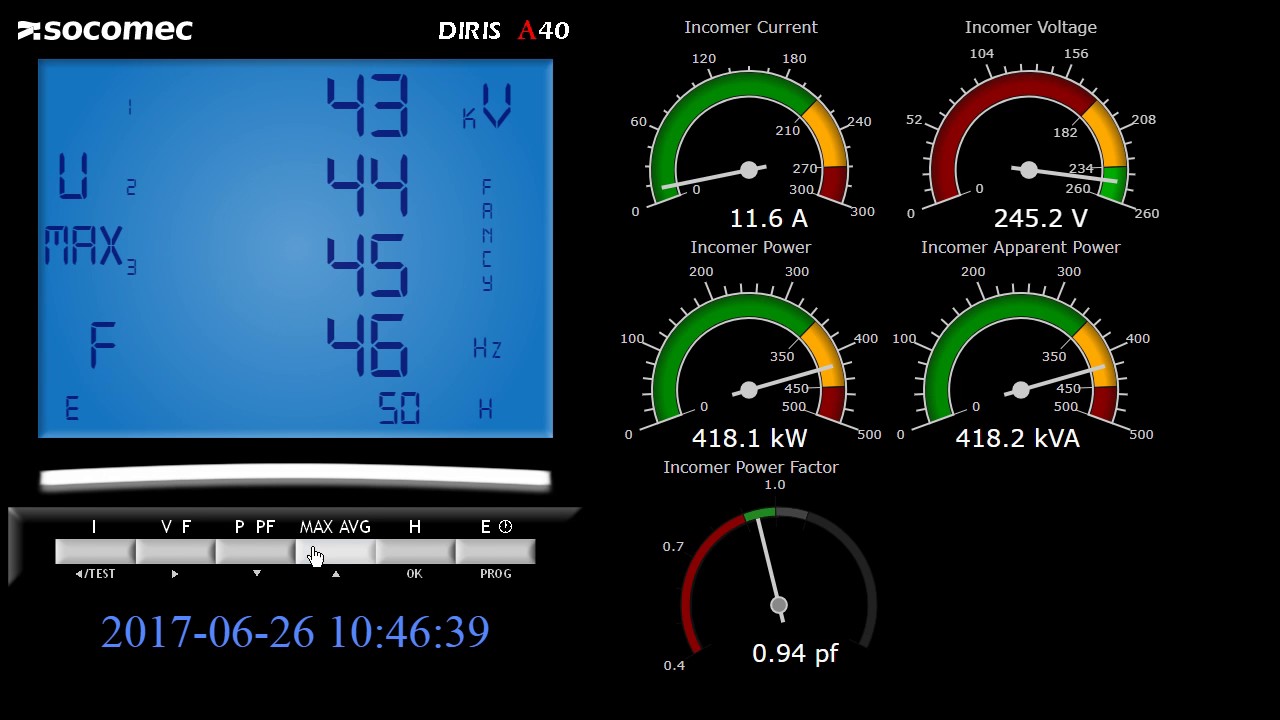Click the LCD value 46
This screenshot has width=1280, height=720.
click(368, 346)
